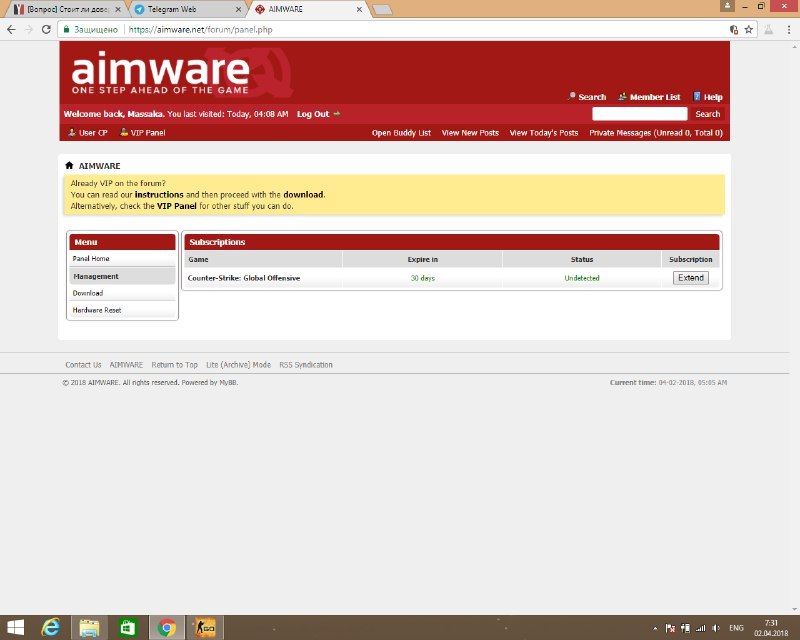This screenshot has height=640, width=800.
Task: Click Return to Top footer link
Action: point(174,365)
